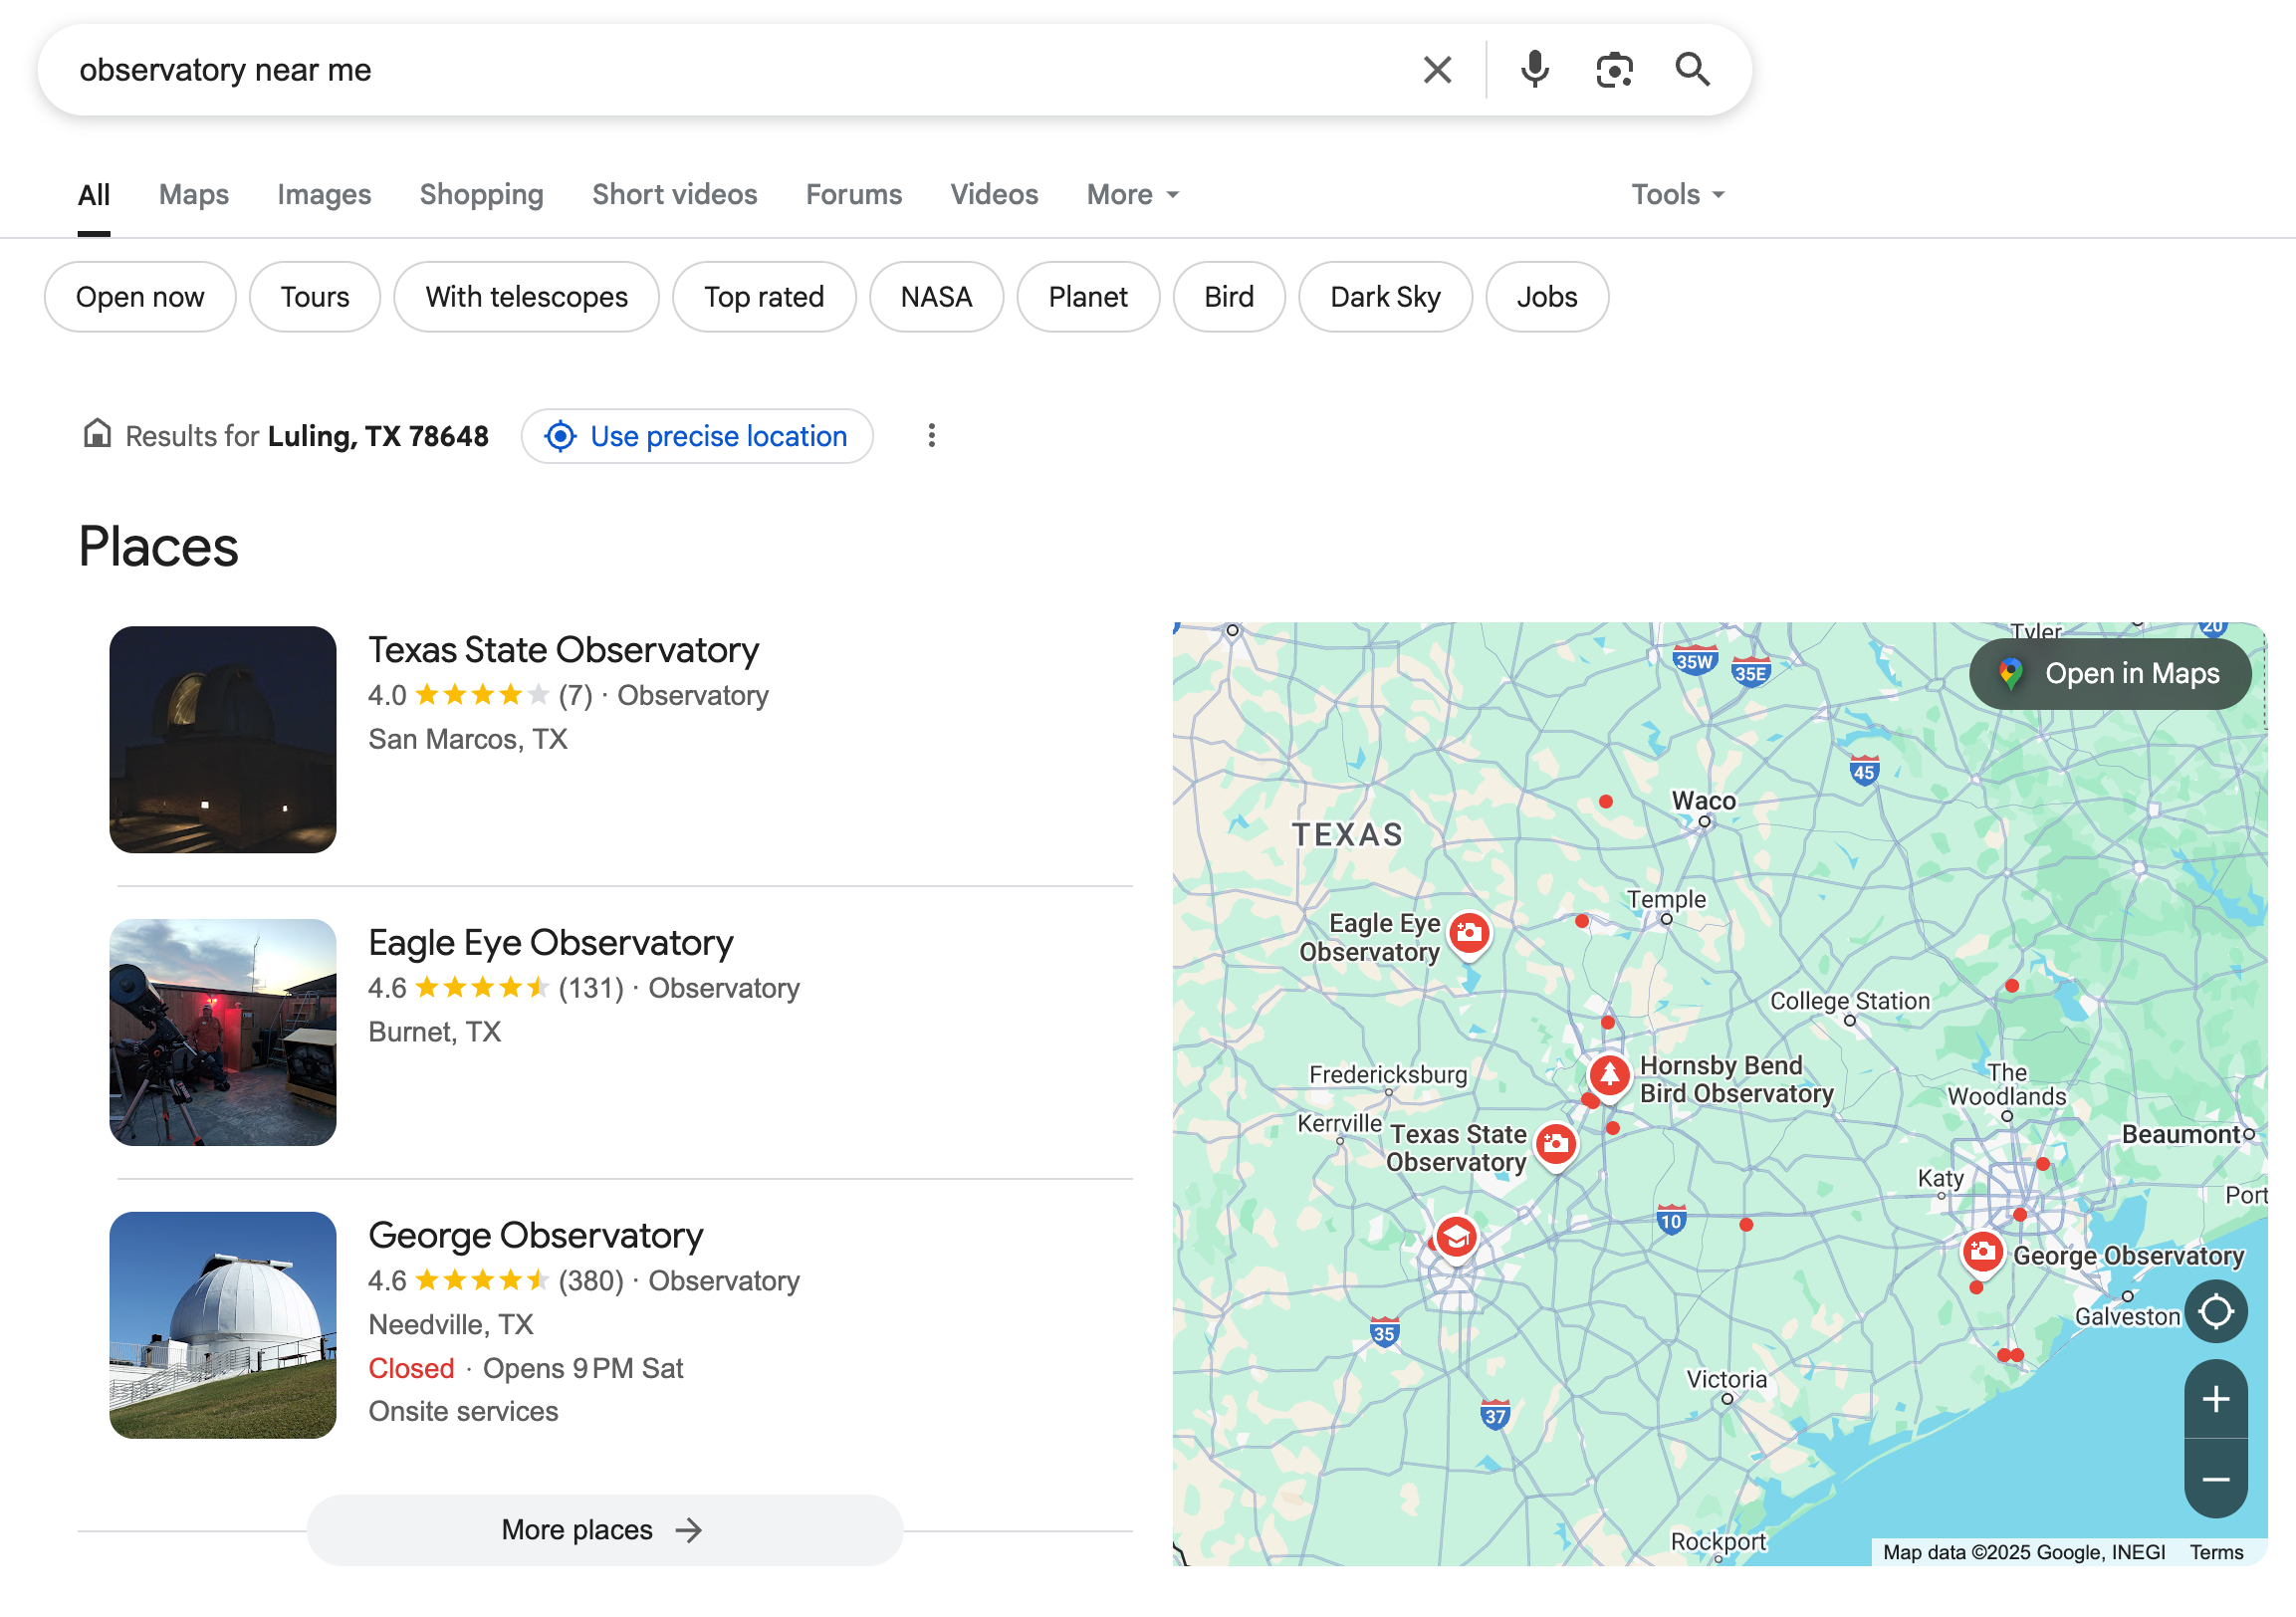Click the home icon beside Results for

(x=97, y=435)
